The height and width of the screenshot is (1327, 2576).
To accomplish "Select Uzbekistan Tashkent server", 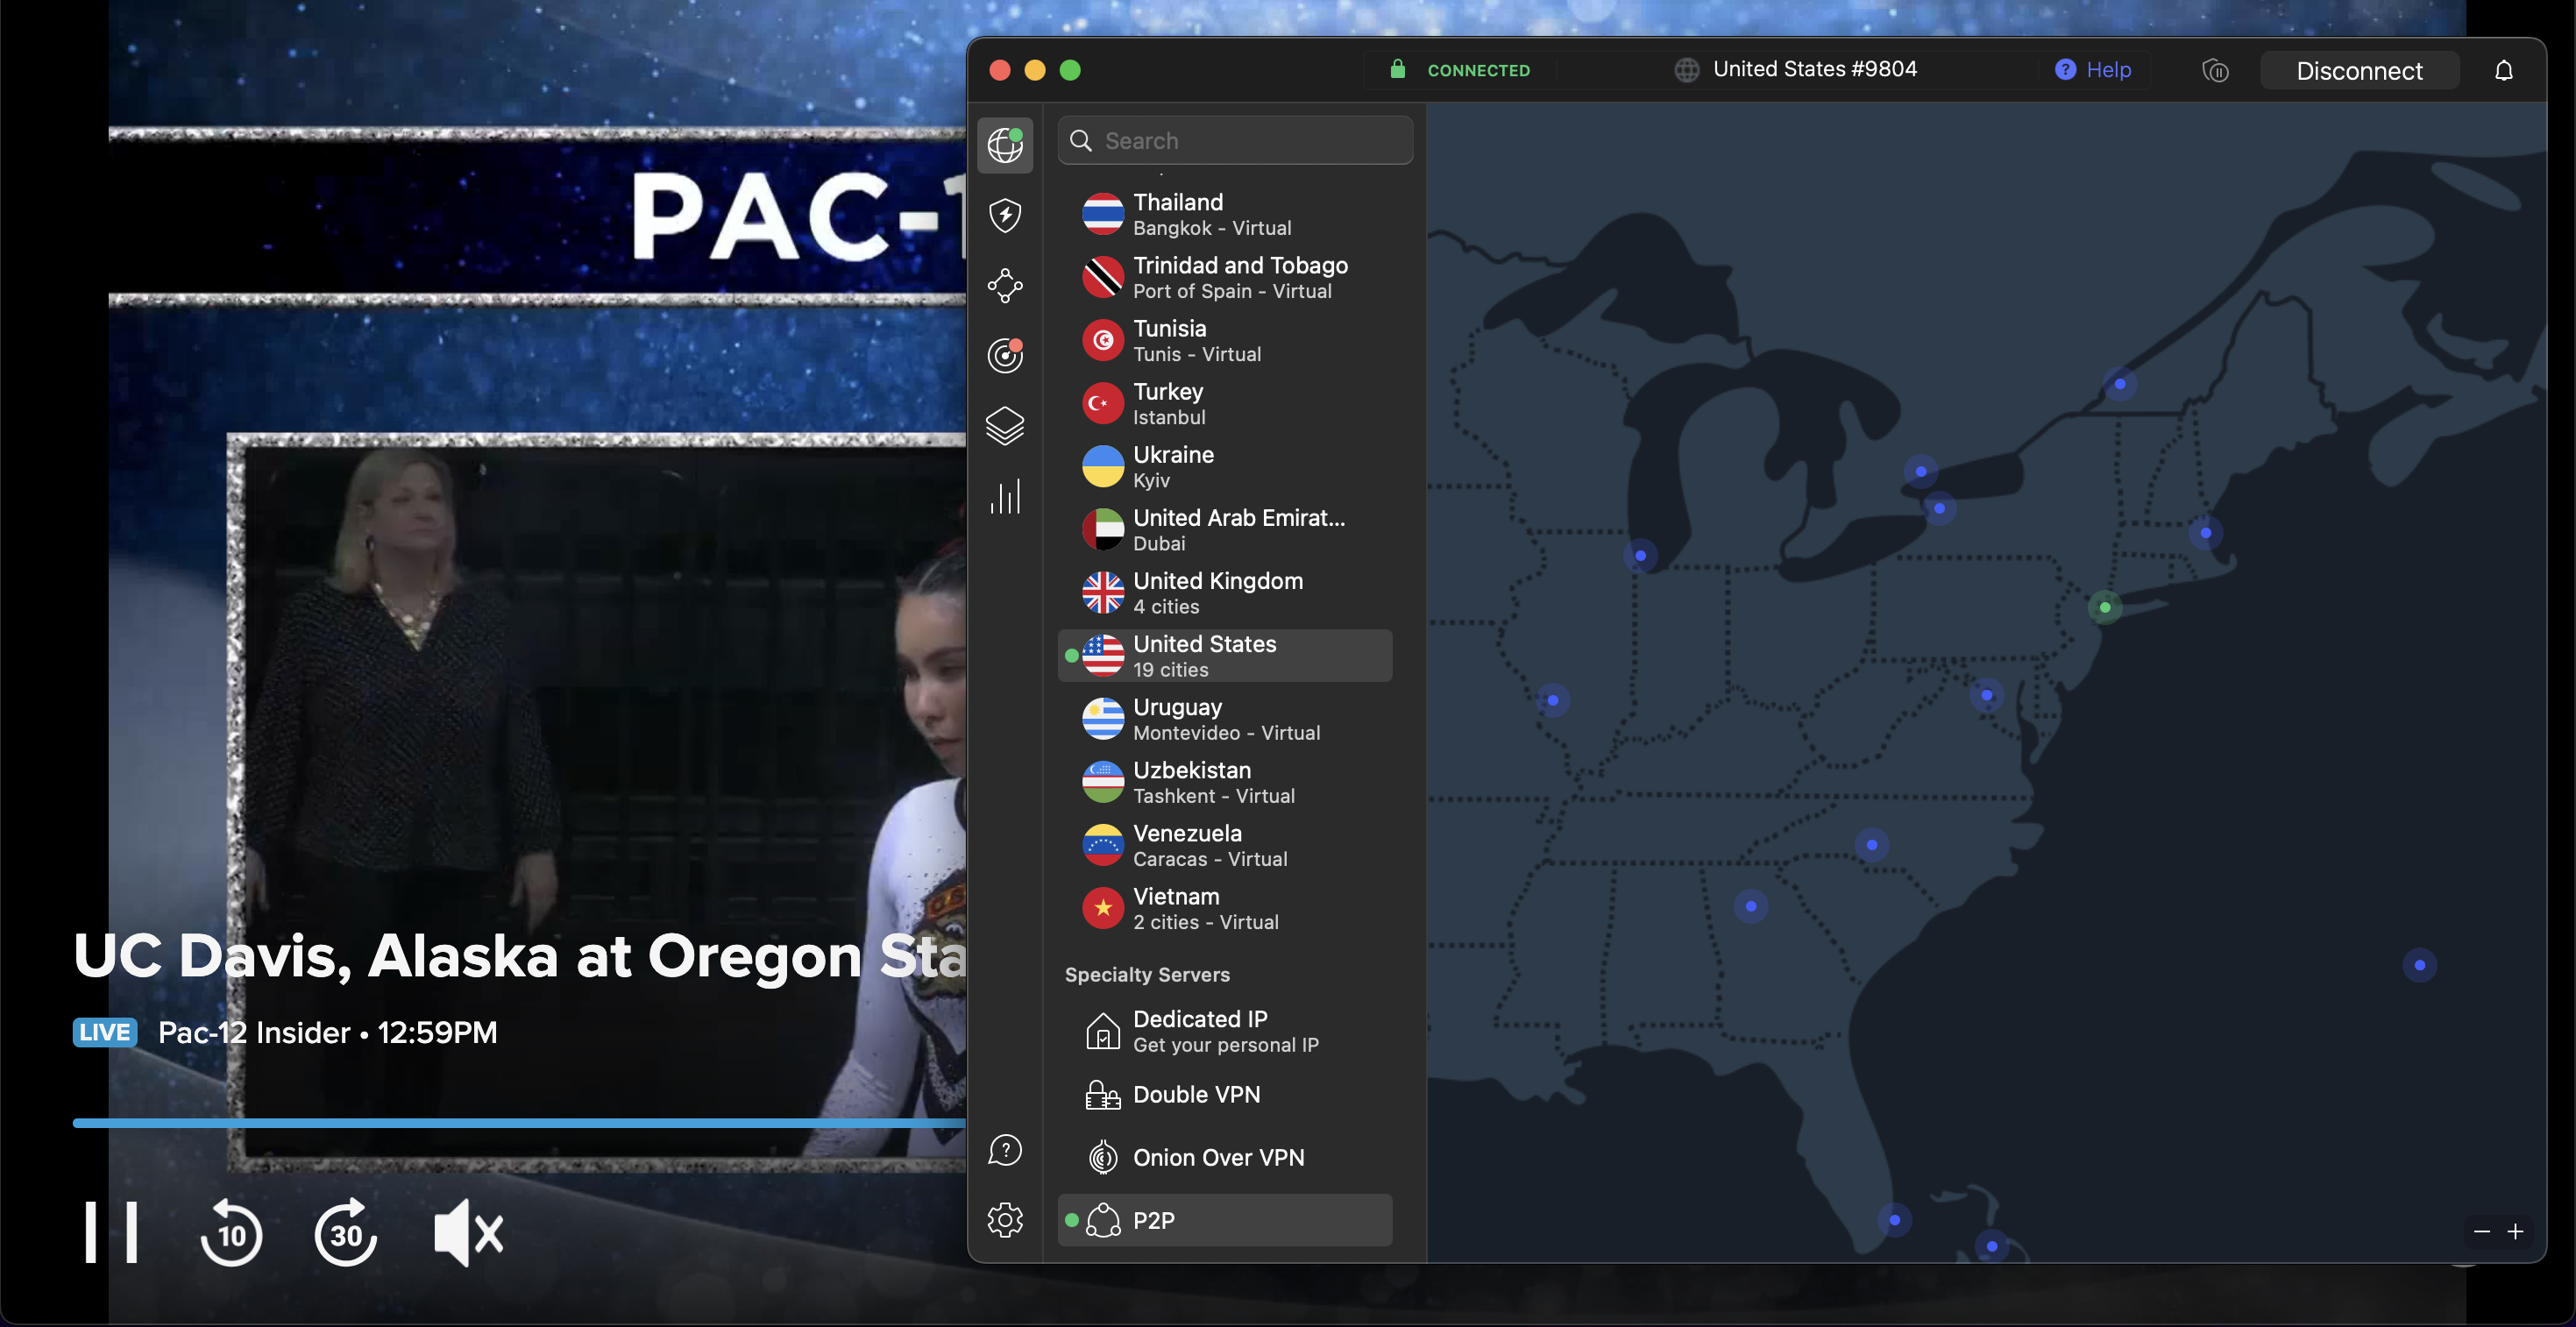I will point(1225,781).
